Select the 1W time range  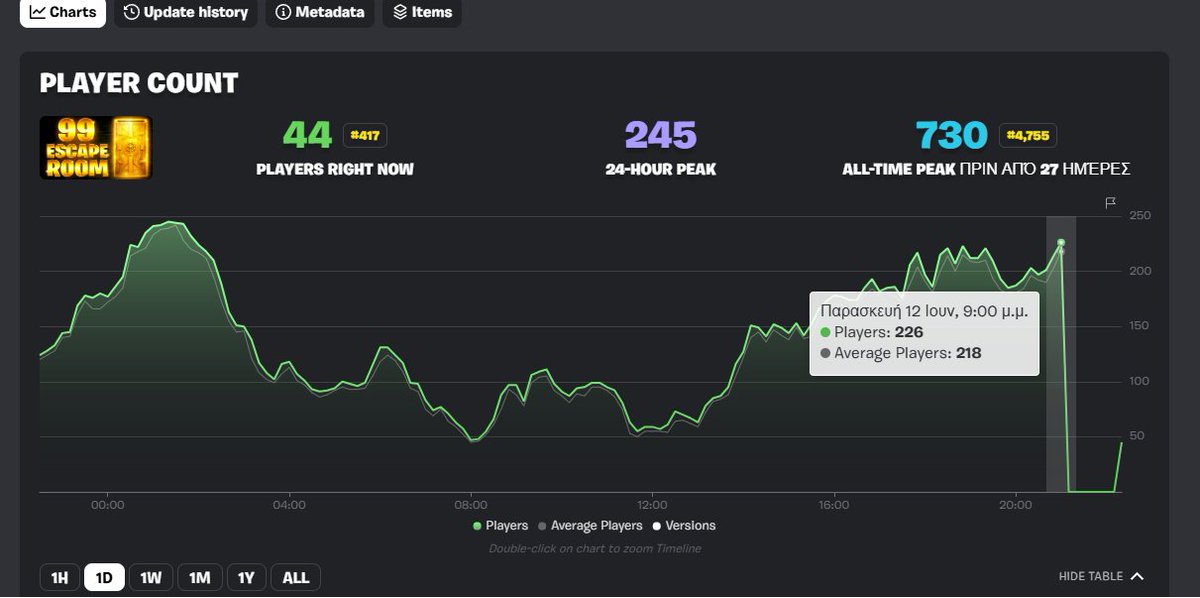(x=151, y=578)
